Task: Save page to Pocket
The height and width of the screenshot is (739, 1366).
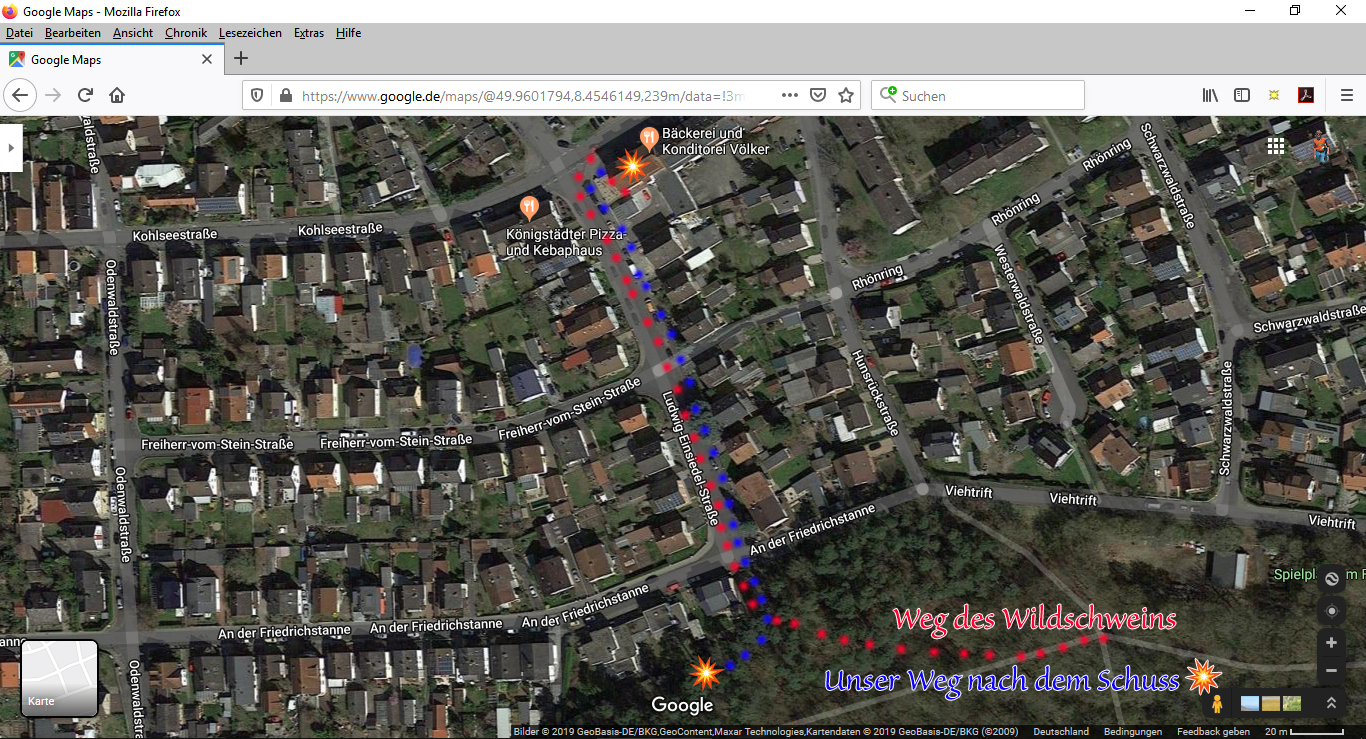Action: click(x=818, y=95)
